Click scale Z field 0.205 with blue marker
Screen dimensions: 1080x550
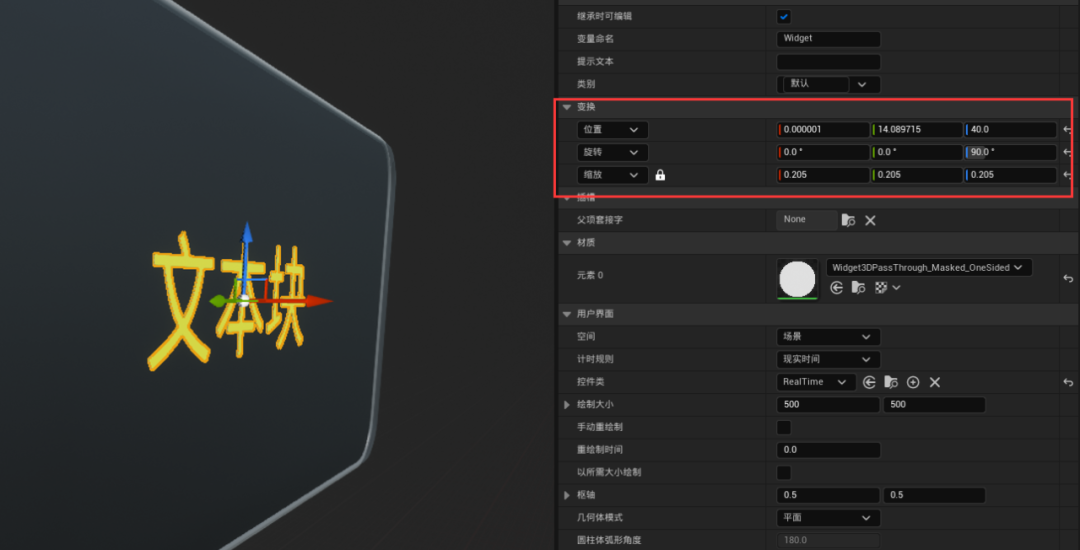[x=1010, y=175]
